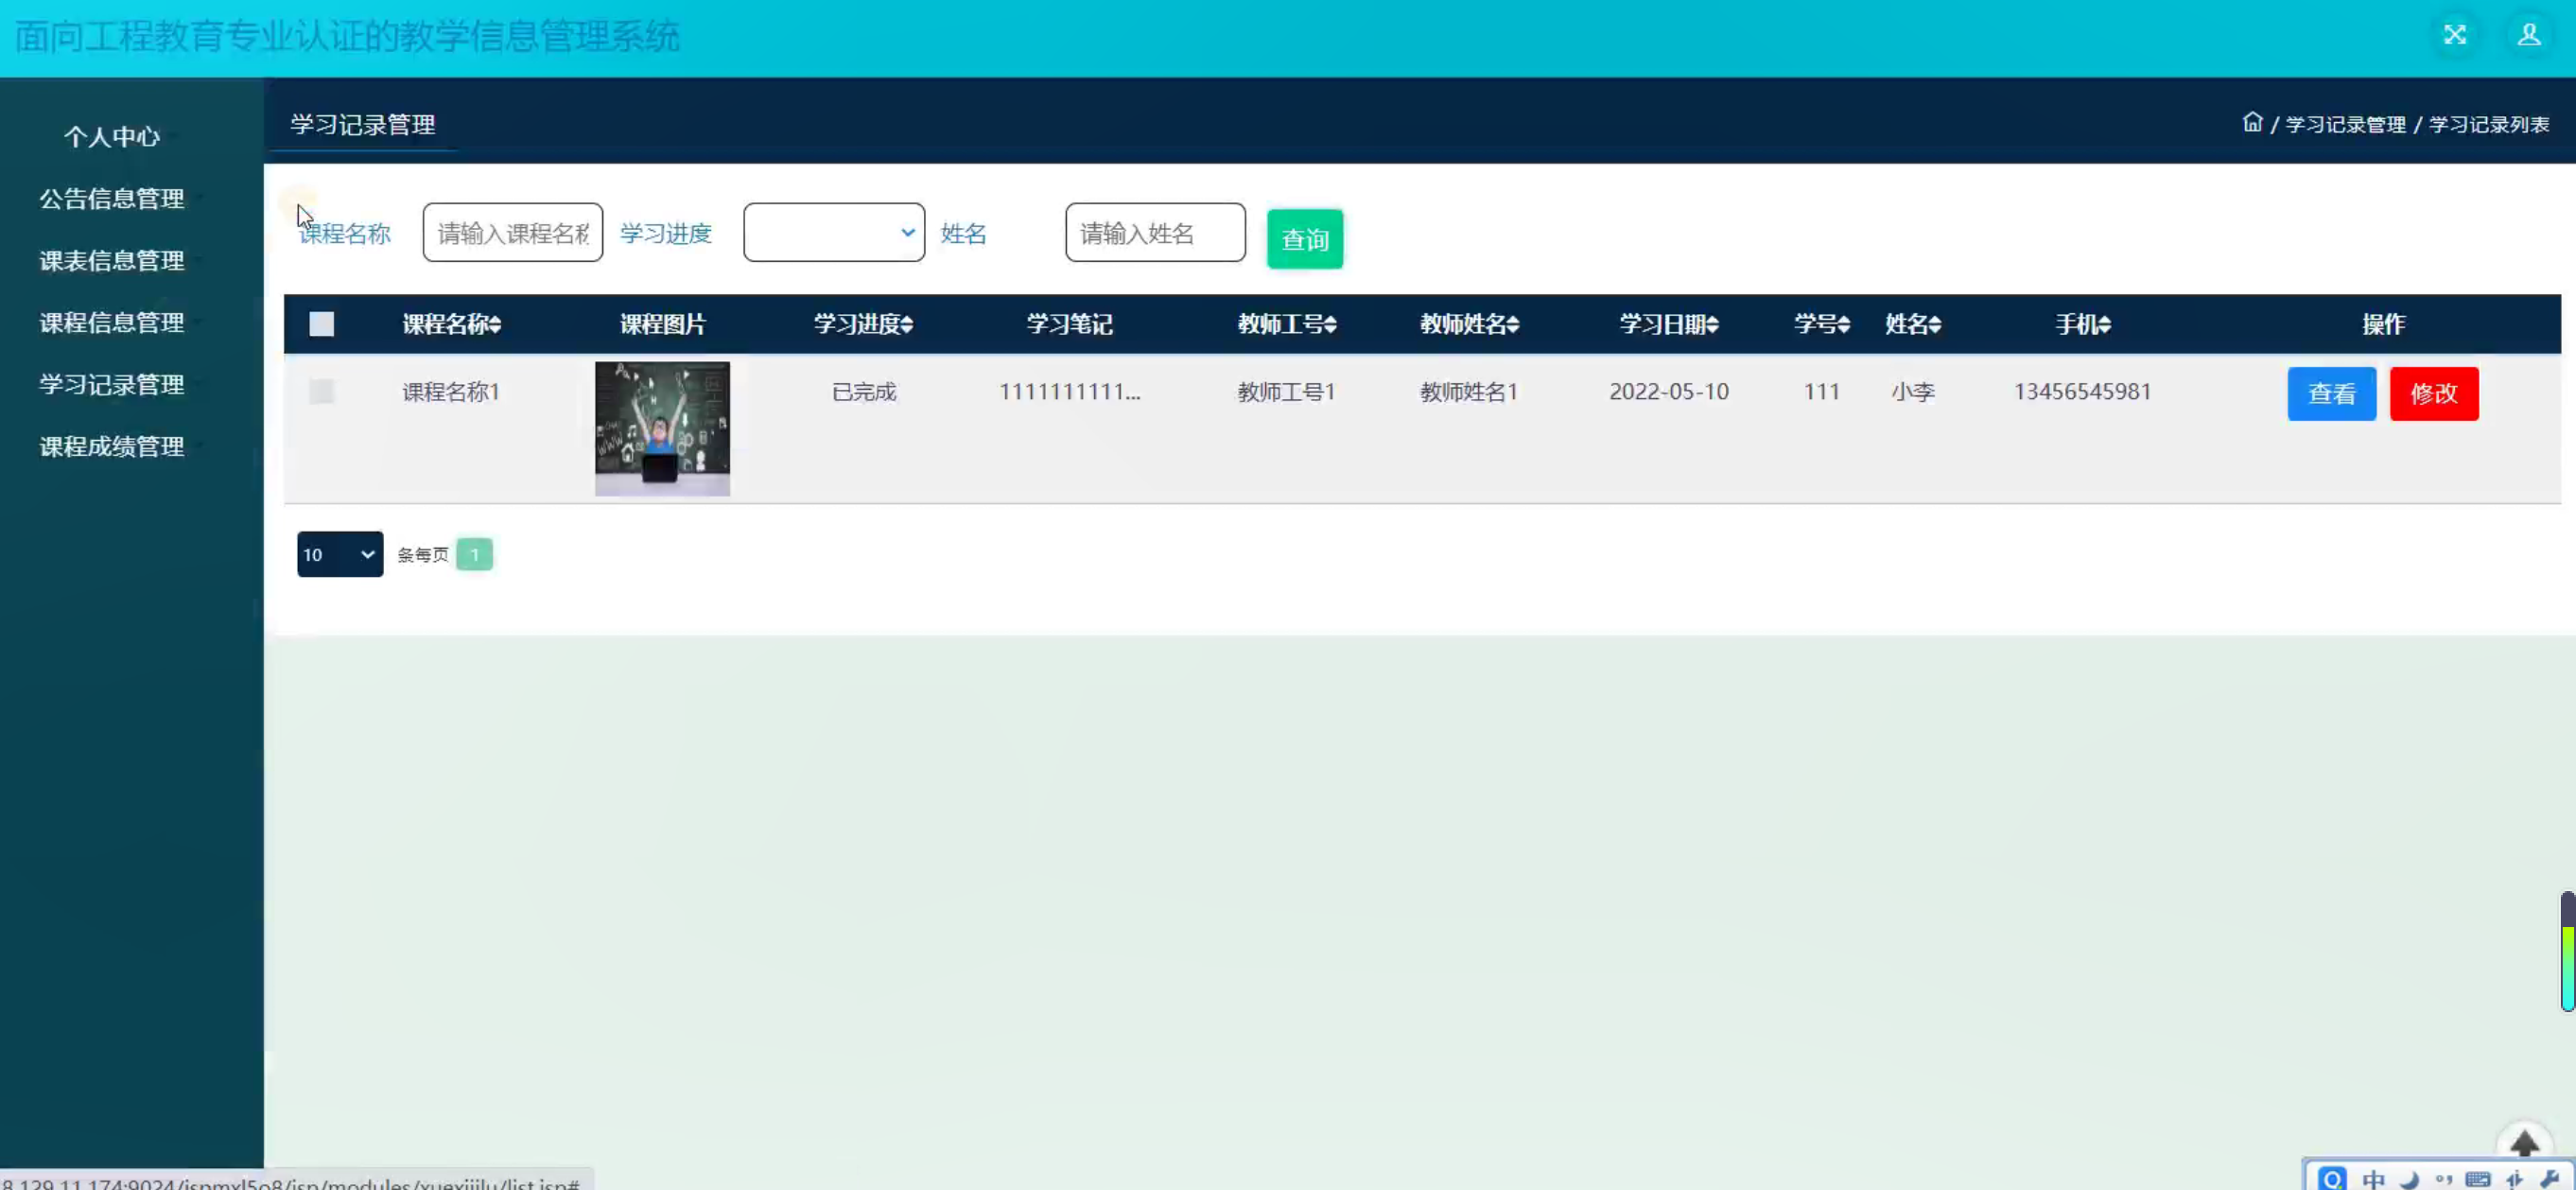Toggle the IME Chinese/English mode icon

(2373, 1179)
